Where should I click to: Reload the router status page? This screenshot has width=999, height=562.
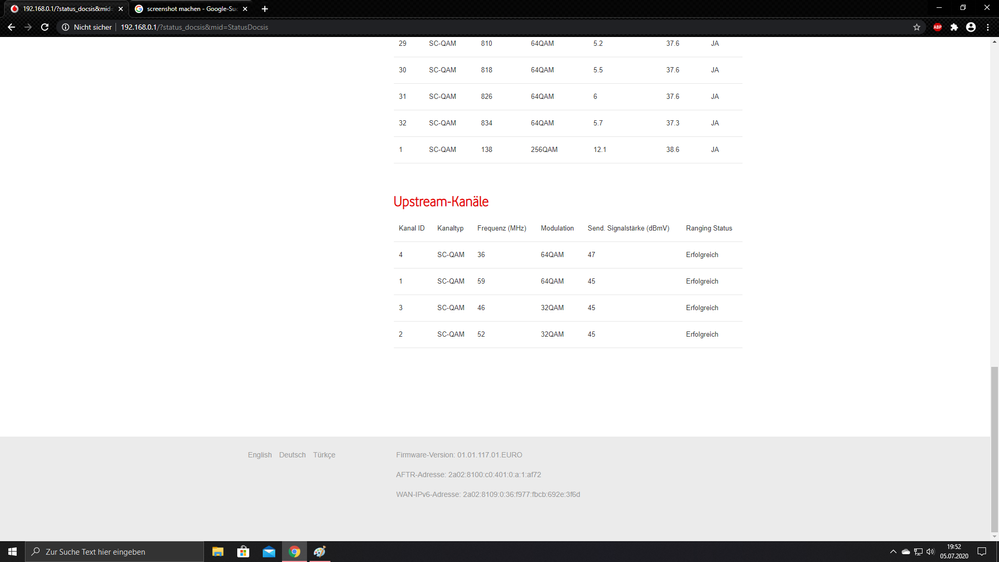(45, 27)
